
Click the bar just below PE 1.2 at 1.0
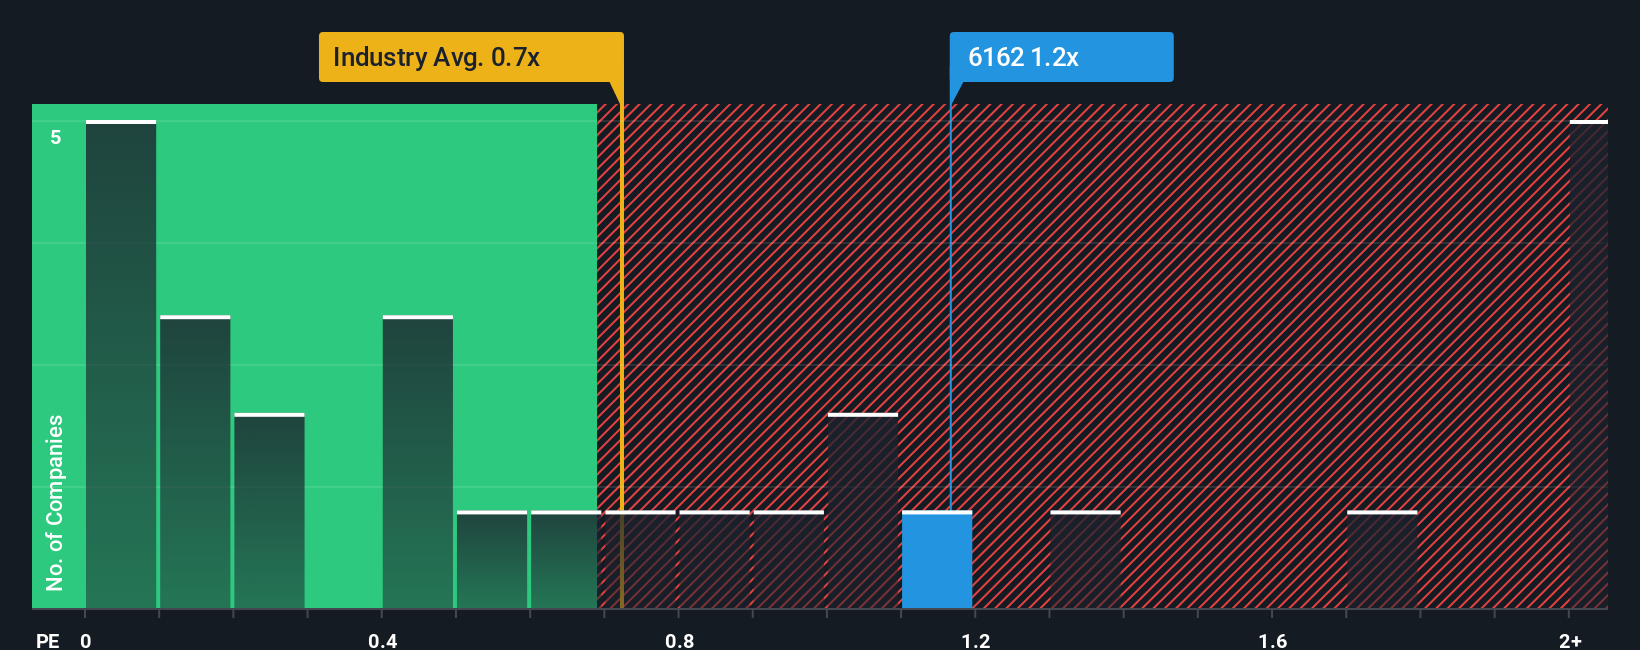click(863, 511)
